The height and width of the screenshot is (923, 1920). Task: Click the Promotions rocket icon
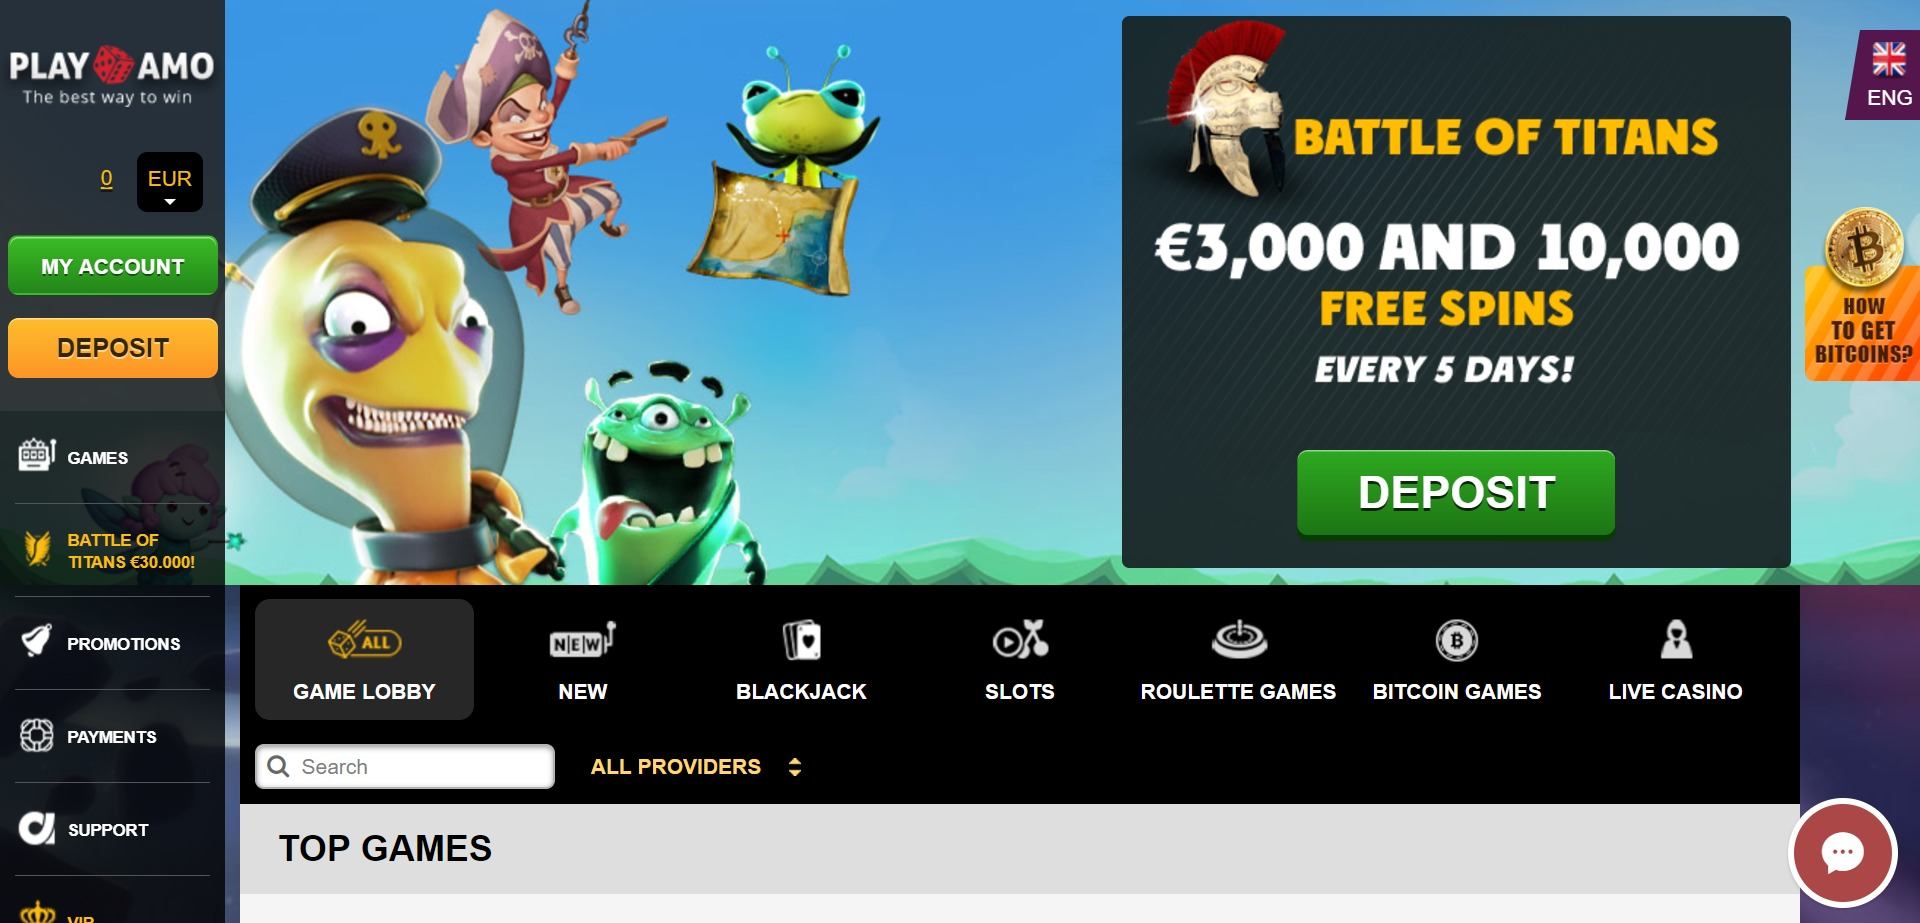click(x=37, y=641)
